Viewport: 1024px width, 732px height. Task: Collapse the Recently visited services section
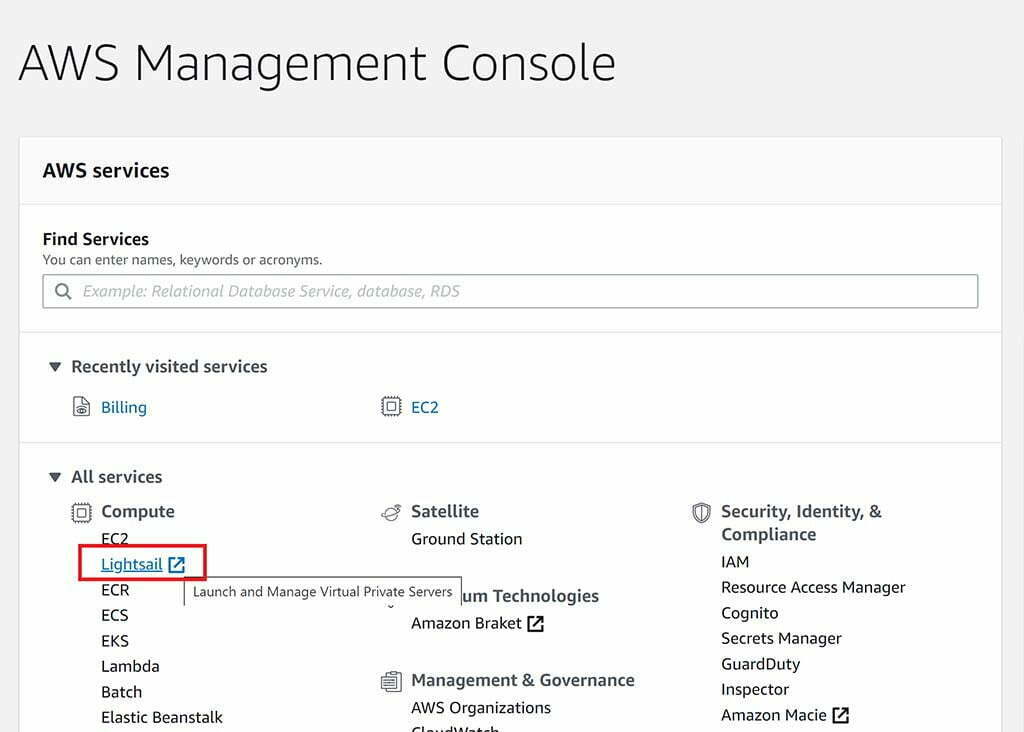tap(55, 367)
